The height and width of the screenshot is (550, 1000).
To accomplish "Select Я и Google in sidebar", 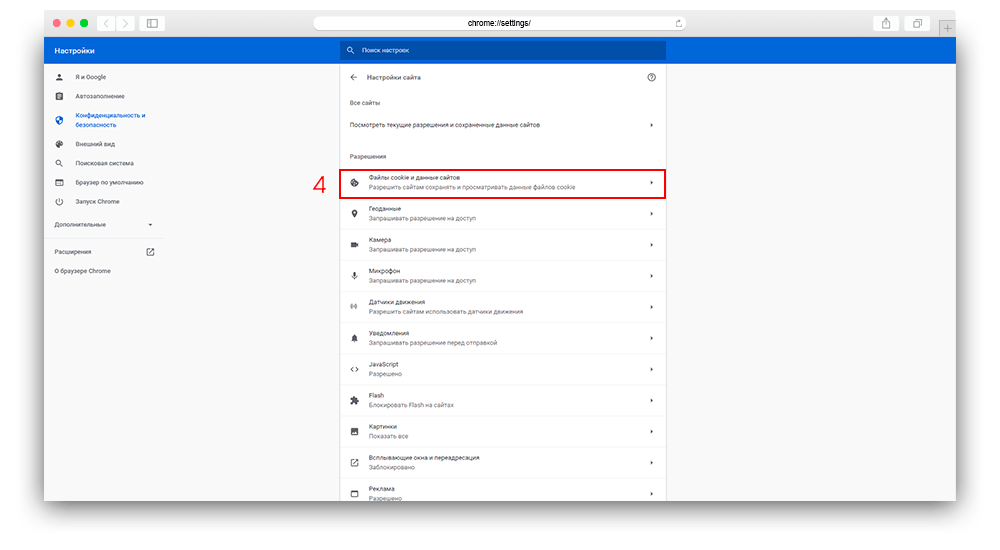I will tap(91, 77).
